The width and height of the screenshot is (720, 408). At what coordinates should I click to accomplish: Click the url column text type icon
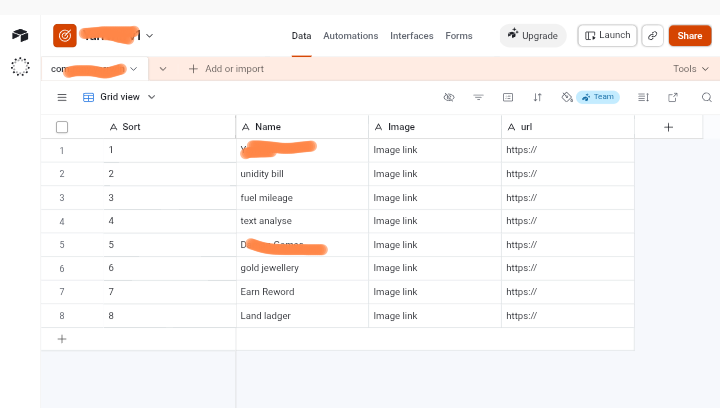511,127
